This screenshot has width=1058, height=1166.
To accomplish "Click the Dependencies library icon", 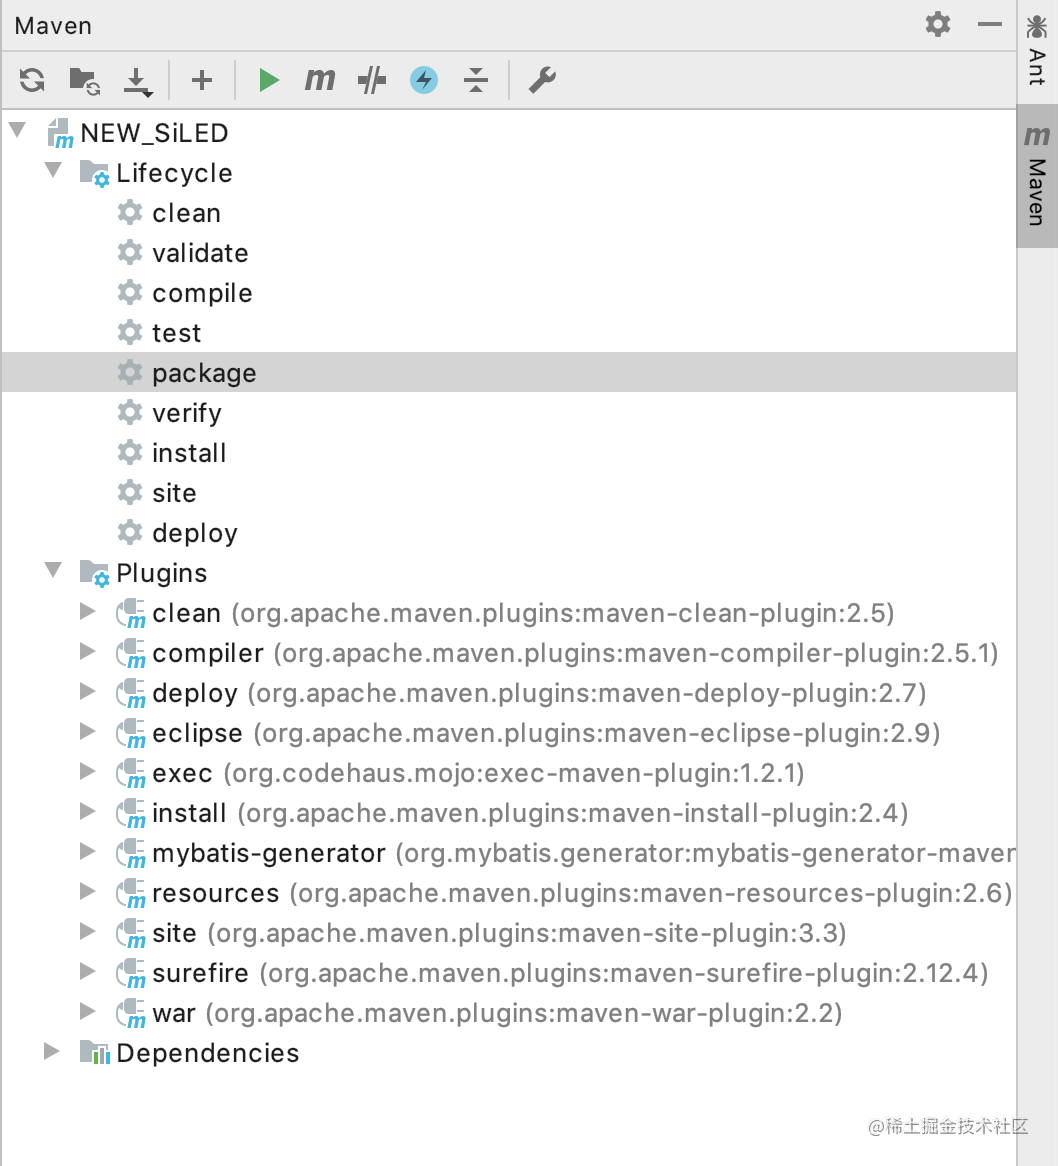I will coord(94,1052).
